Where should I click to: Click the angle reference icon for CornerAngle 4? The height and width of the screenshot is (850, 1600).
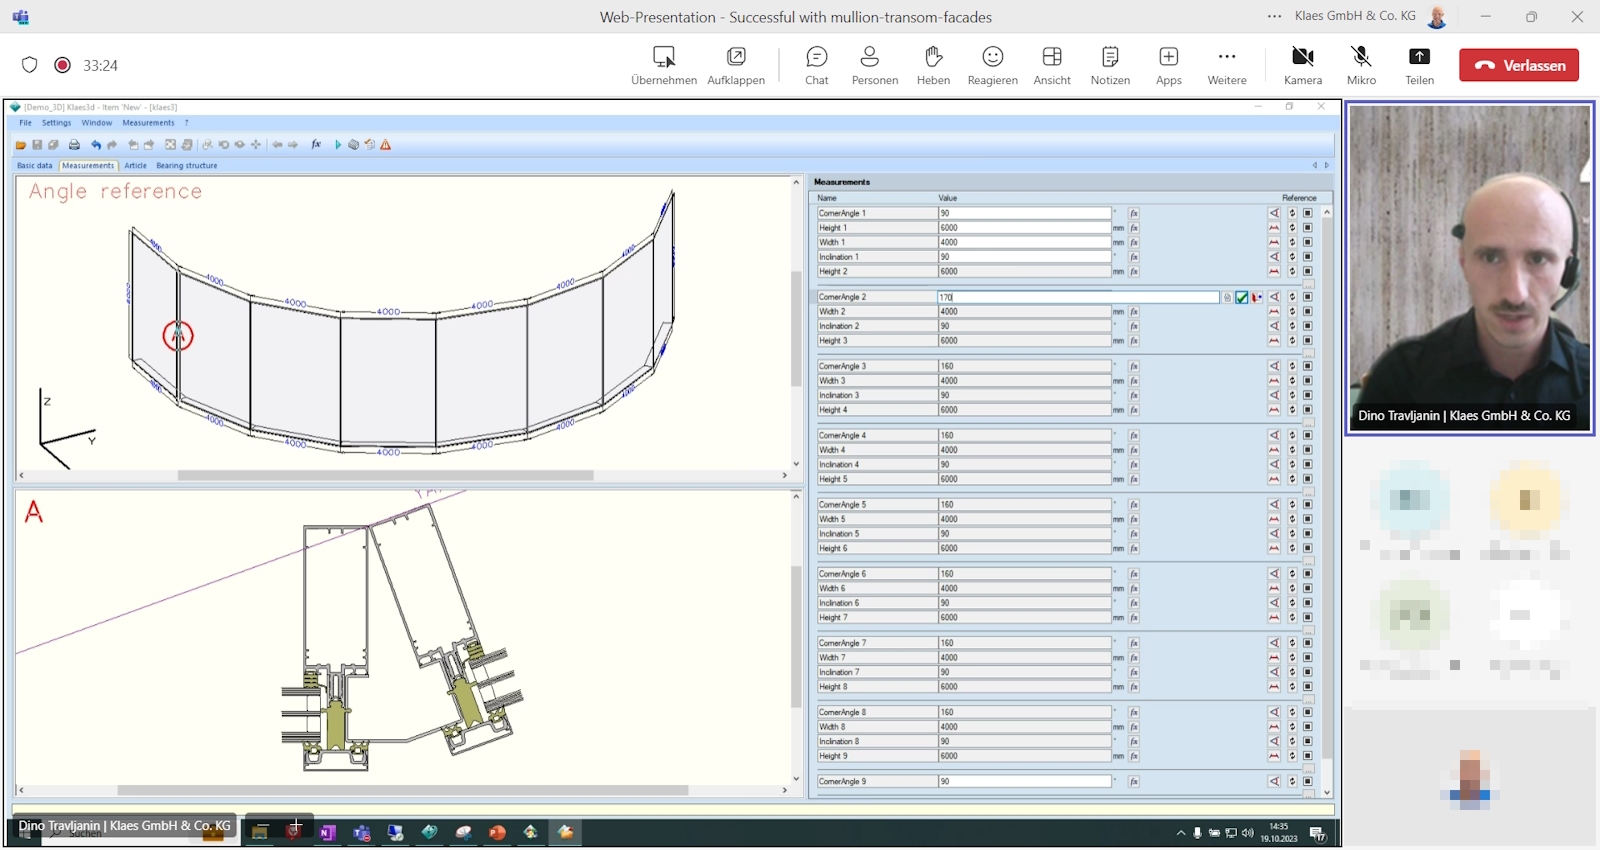(x=1274, y=435)
